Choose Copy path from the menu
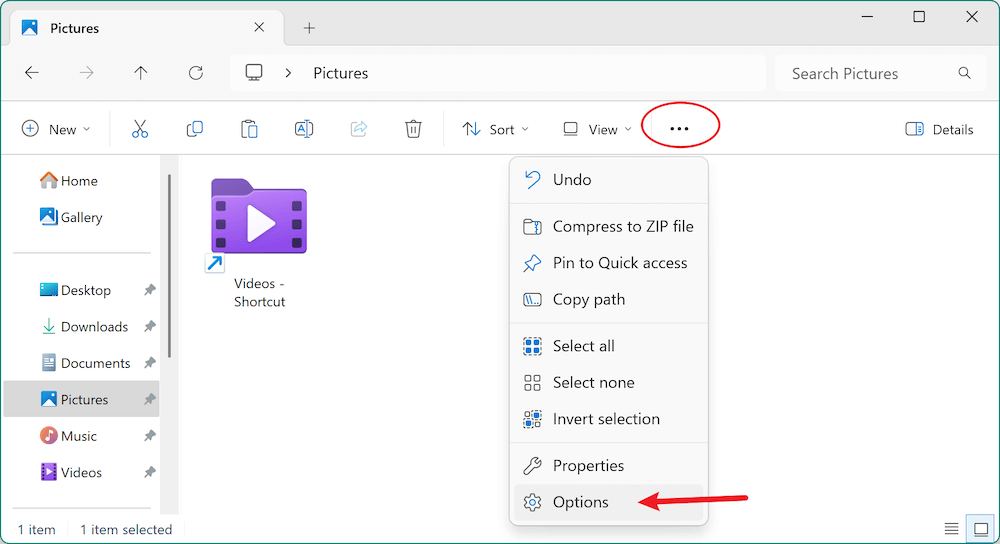1000x544 pixels. pos(609,299)
